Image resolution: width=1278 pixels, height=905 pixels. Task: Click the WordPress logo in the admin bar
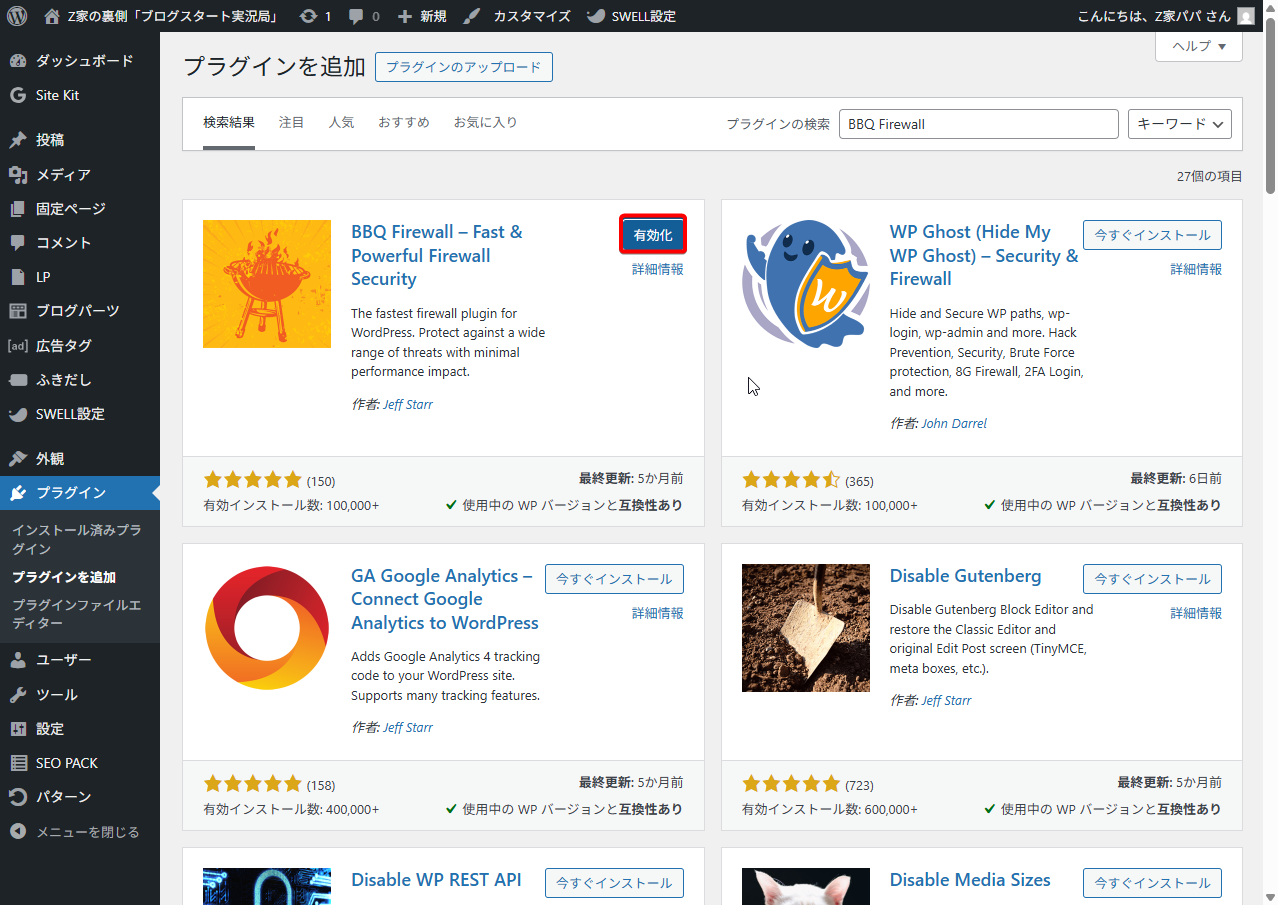click(x=17, y=16)
